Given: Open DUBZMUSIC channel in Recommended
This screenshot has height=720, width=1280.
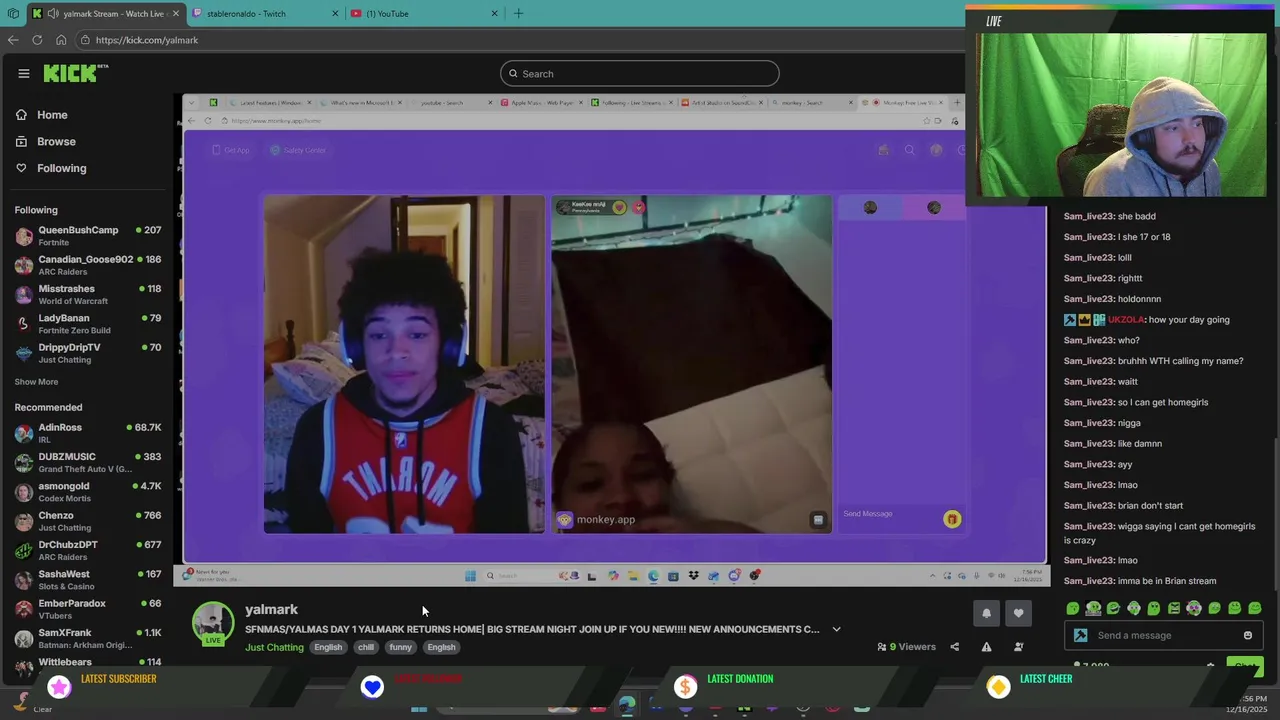Looking at the screenshot, I should pos(88,462).
